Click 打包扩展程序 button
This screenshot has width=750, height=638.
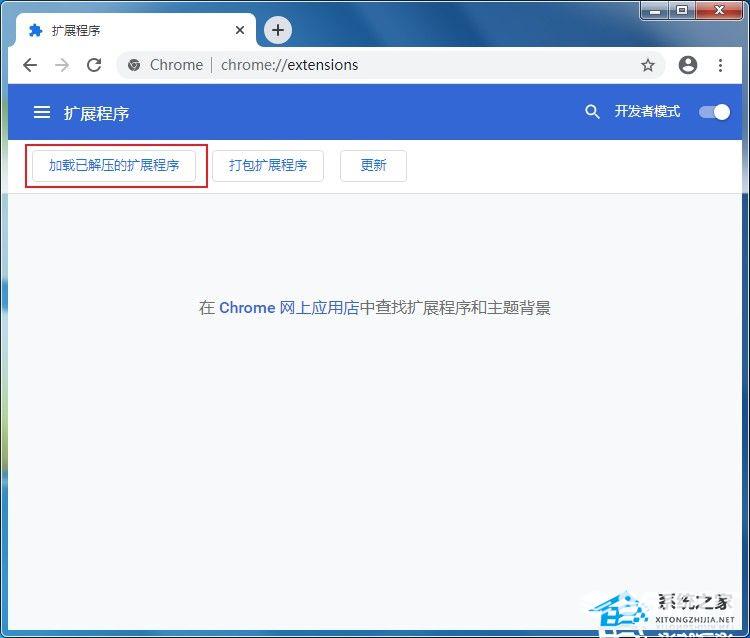tap(268, 165)
